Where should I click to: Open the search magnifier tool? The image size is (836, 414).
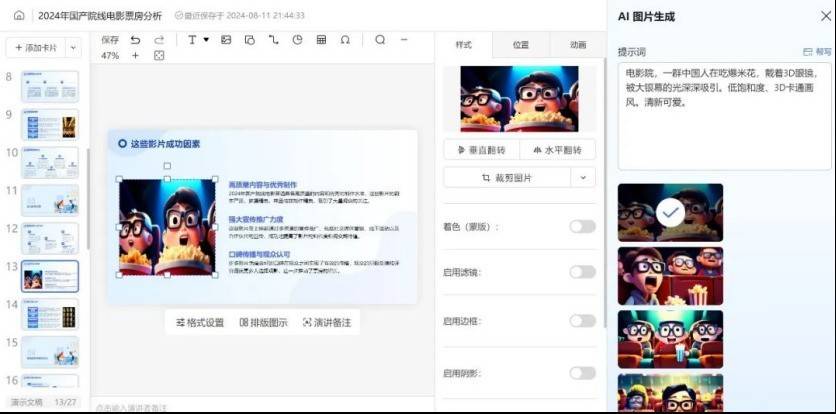[x=380, y=40]
